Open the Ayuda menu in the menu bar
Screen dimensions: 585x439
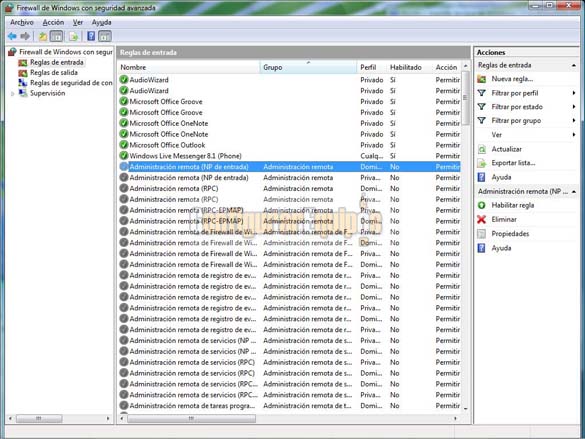click(101, 22)
